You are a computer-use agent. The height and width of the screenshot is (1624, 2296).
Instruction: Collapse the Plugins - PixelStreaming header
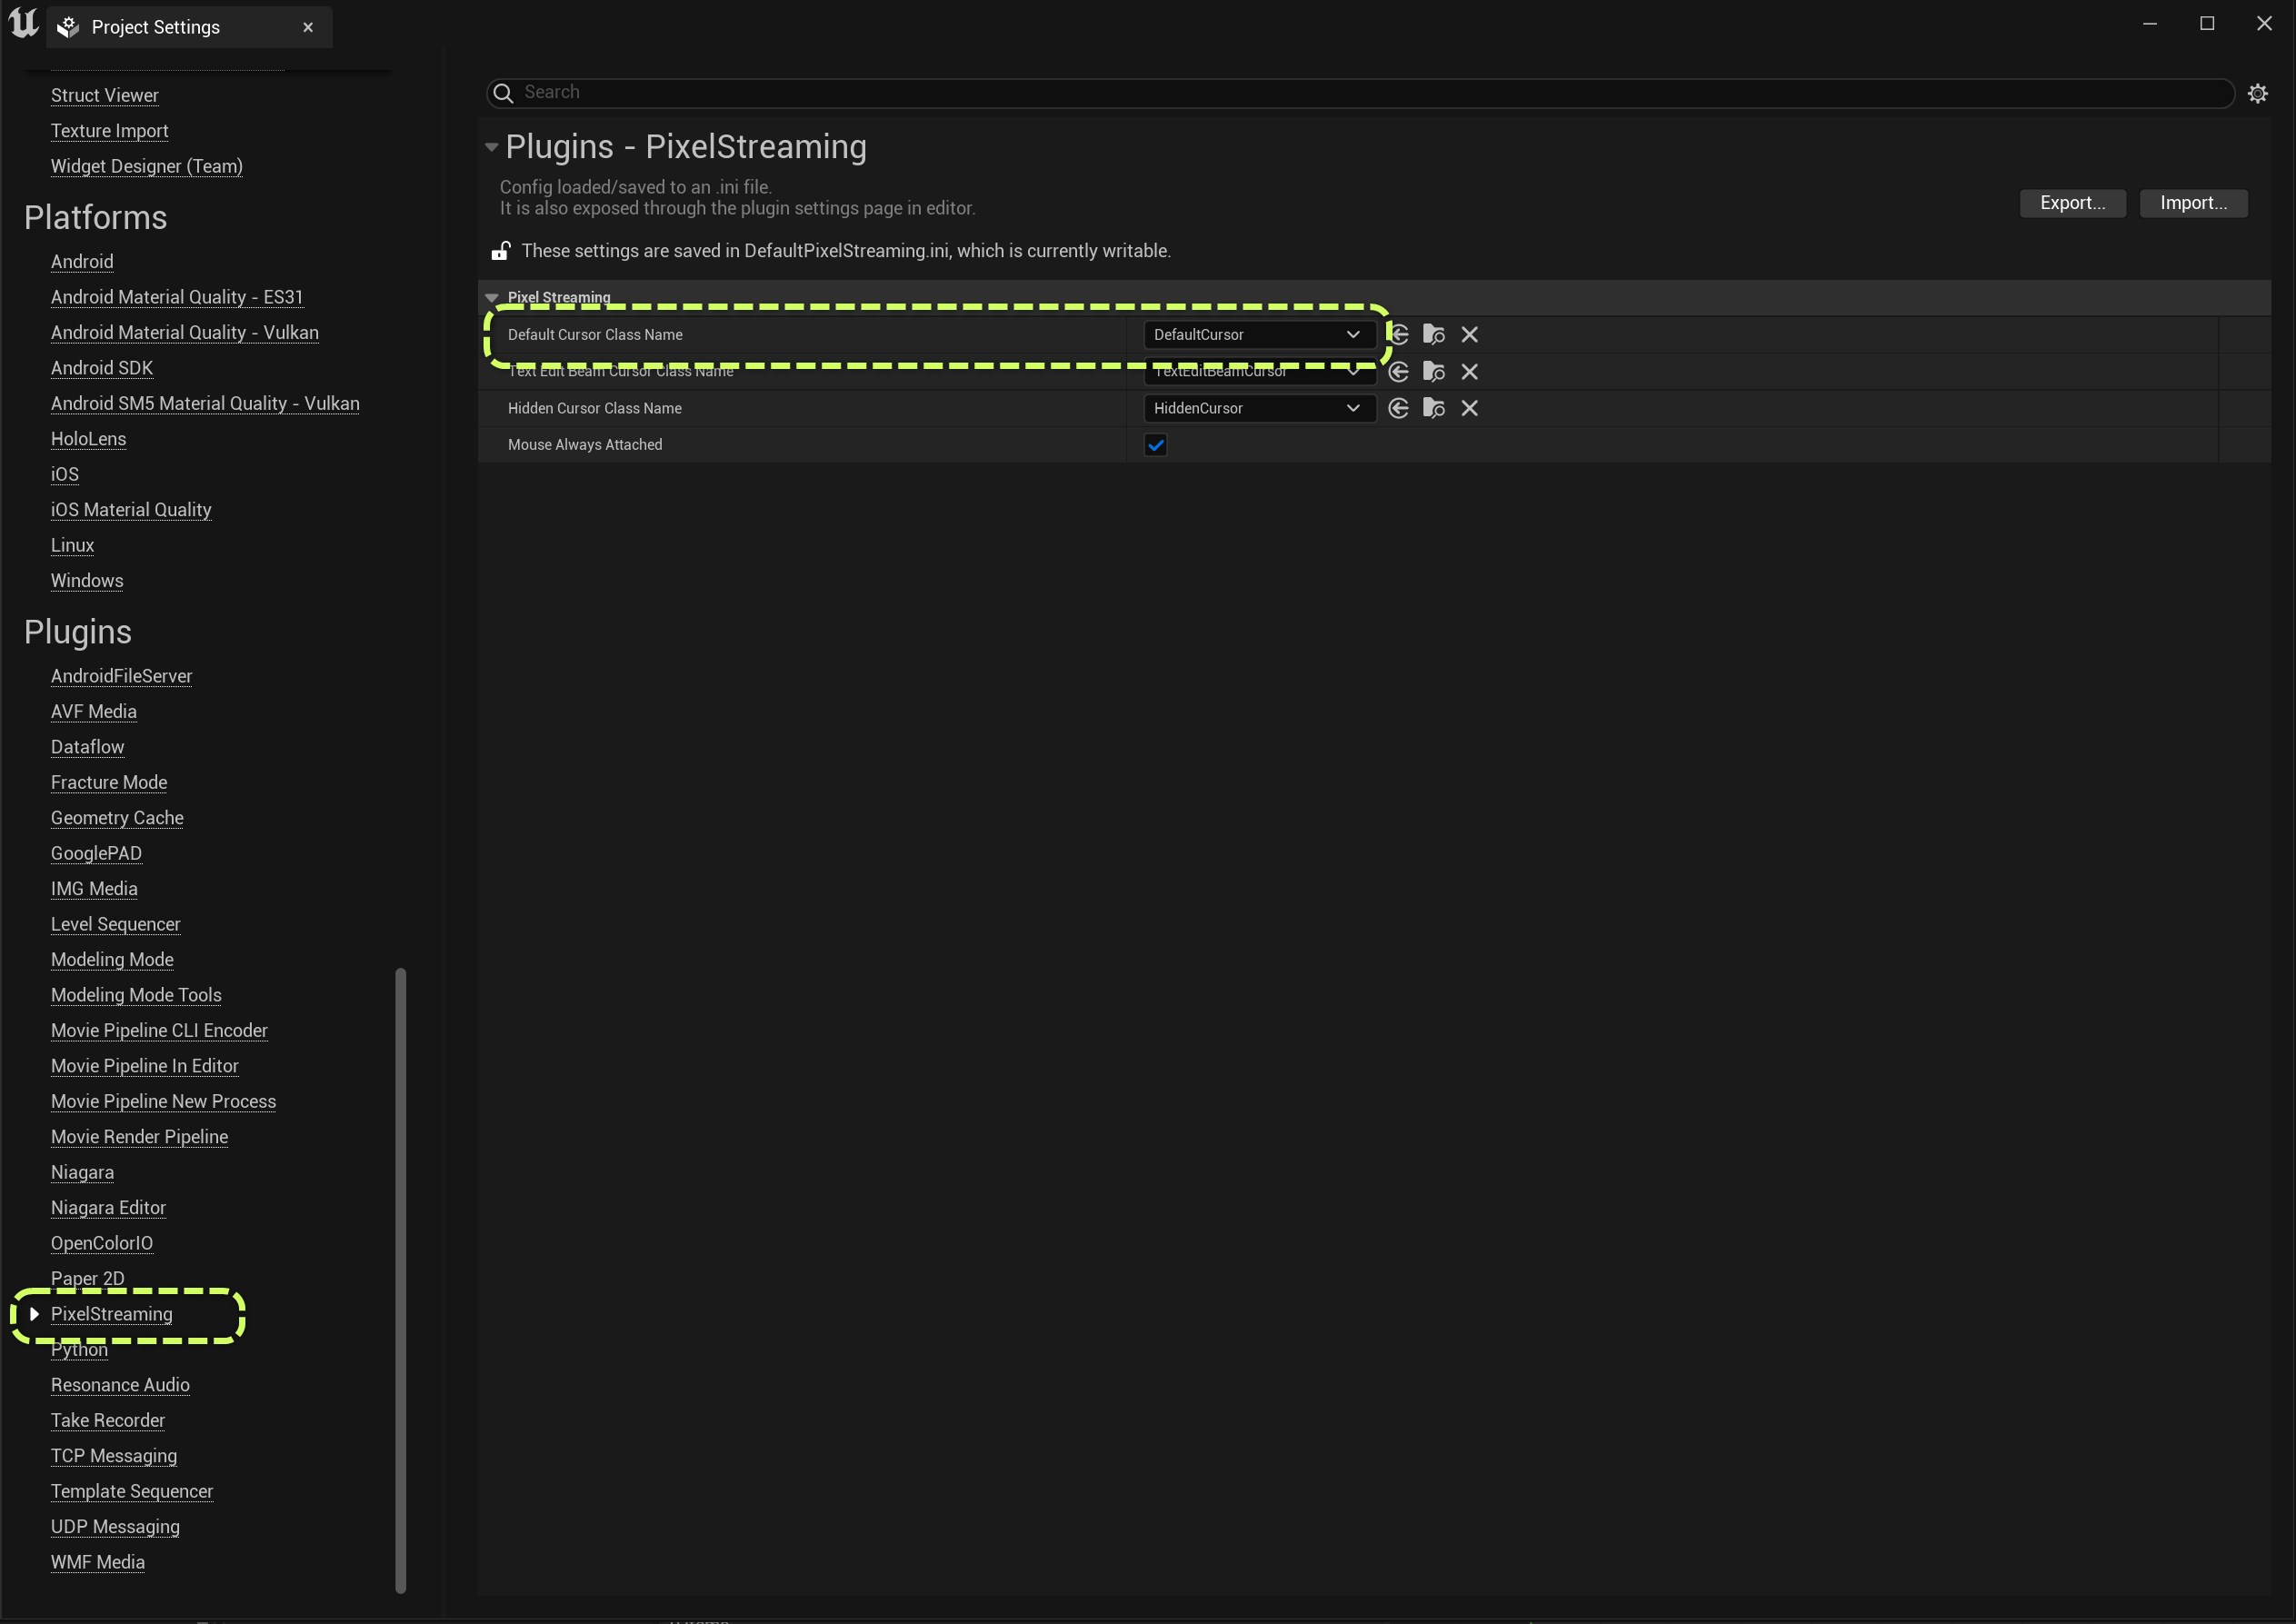click(491, 147)
